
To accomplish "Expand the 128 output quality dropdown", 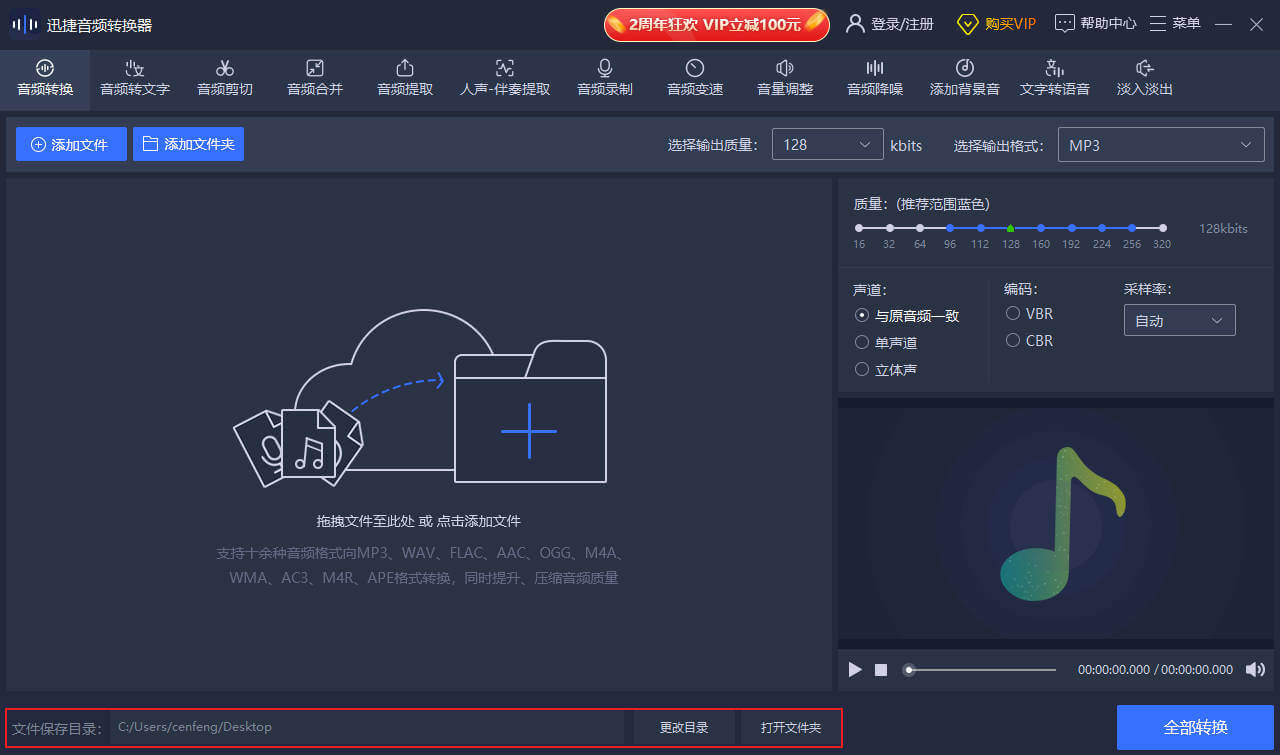I will [x=828, y=145].
